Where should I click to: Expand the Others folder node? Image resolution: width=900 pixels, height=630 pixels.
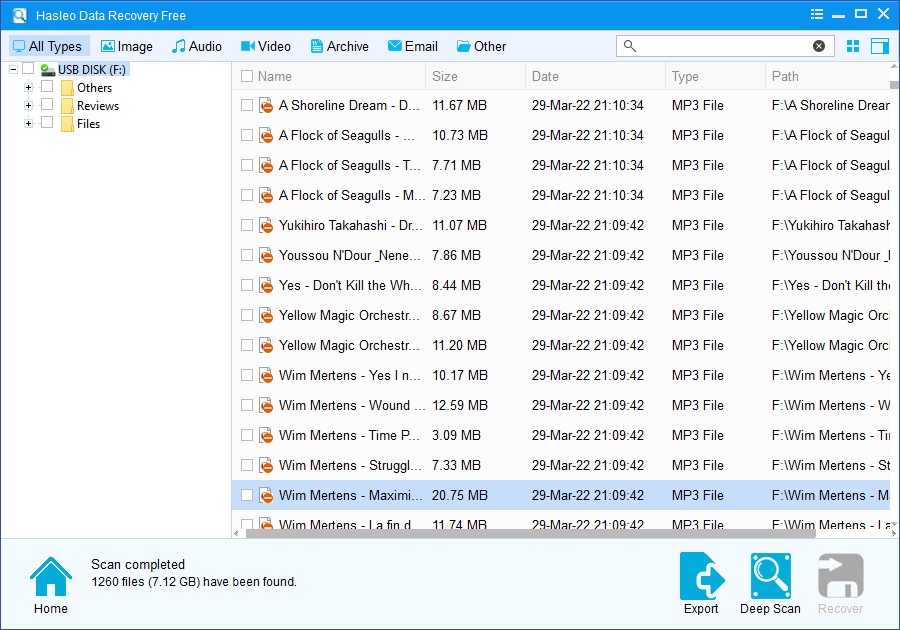pyautogui.click(x=29, y=88)
